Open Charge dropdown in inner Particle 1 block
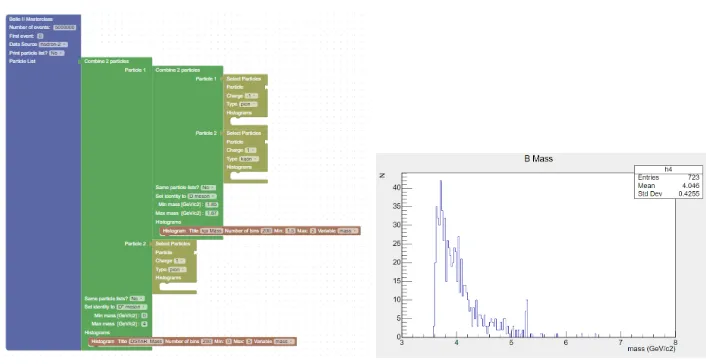The image size is (706, 364). coord(251,96)
